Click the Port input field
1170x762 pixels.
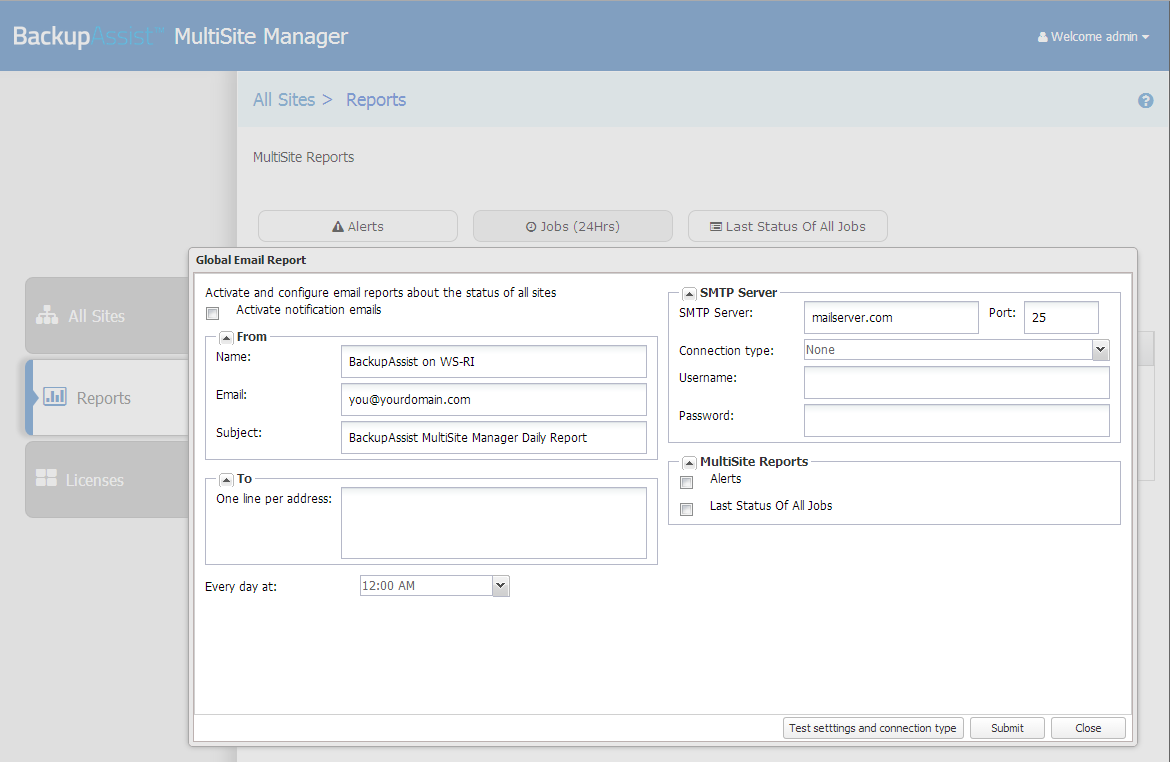pyautogui.click(x=1061, y=317)
